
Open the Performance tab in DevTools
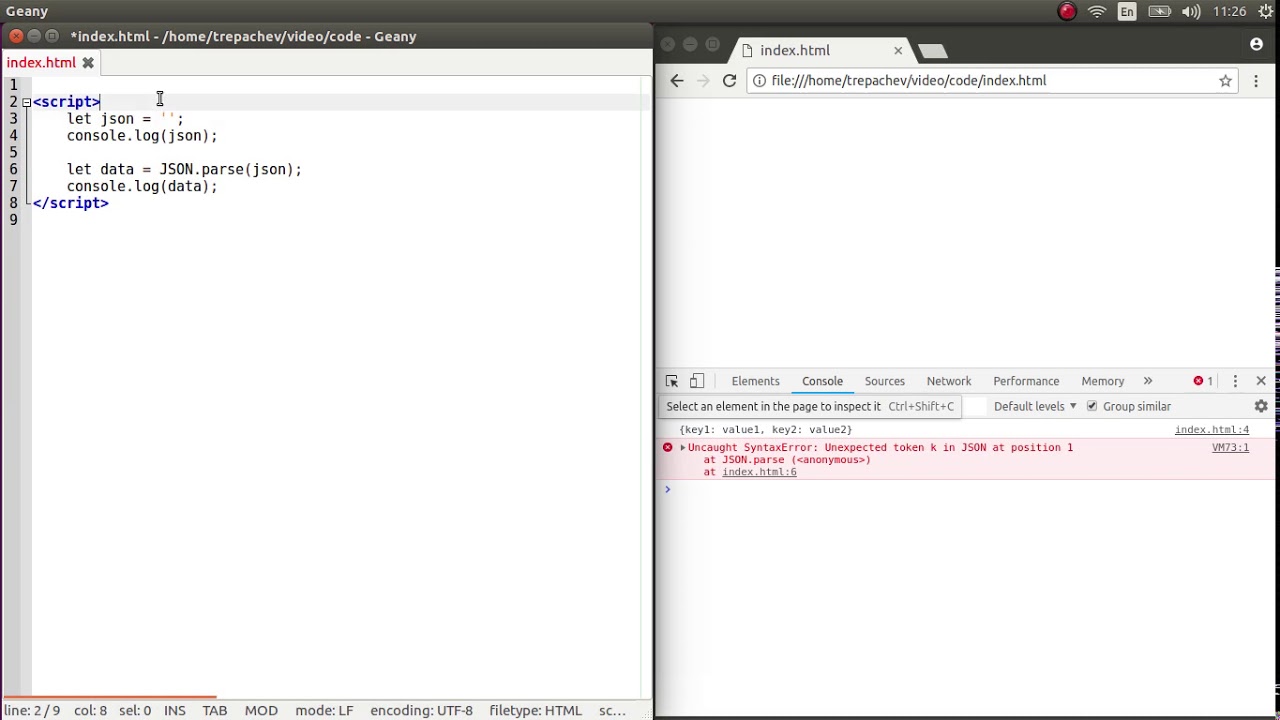point(1026,381)
